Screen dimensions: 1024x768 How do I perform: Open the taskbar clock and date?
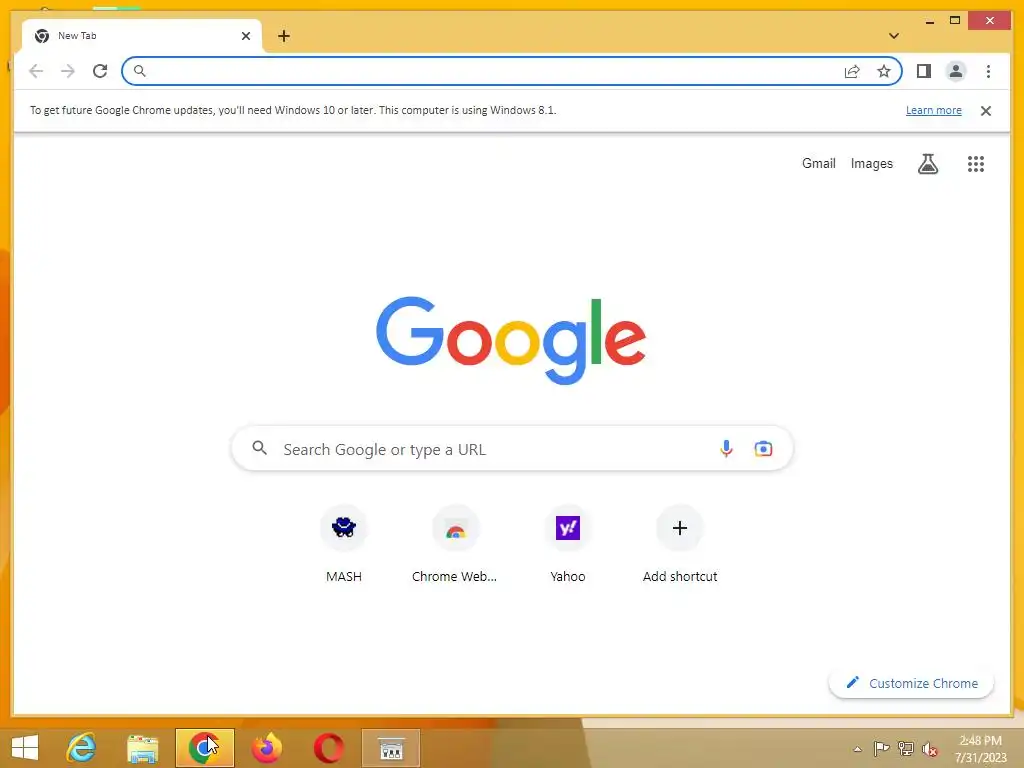coord(981,748)
